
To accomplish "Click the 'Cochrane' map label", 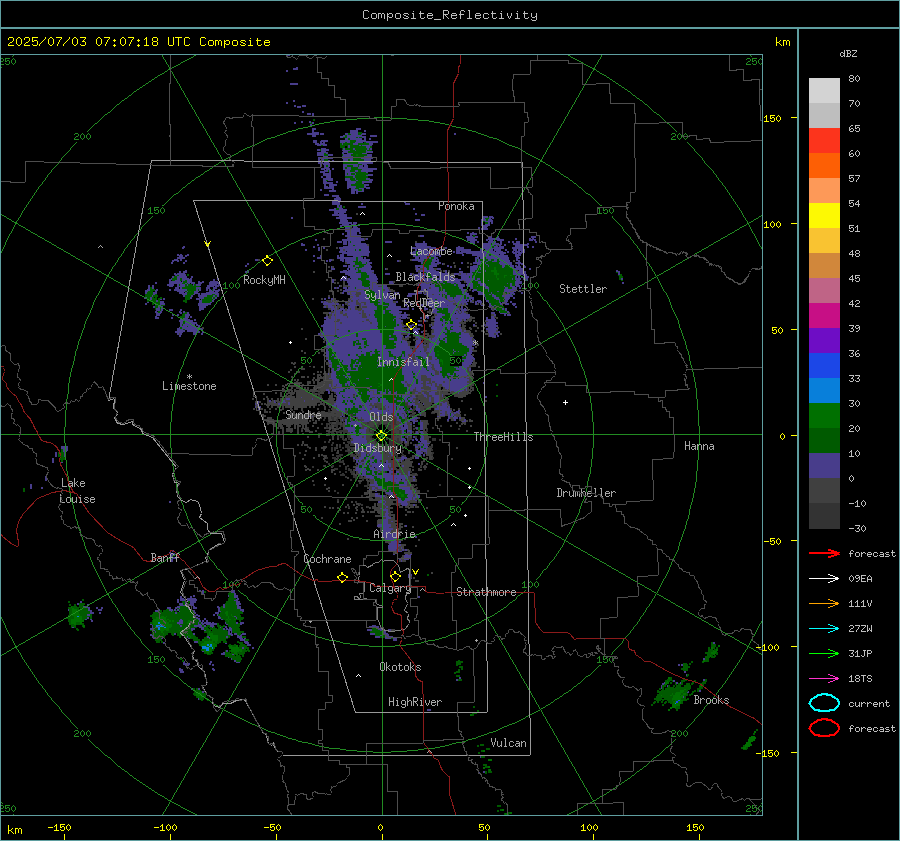I will click(x=327, y=559).
